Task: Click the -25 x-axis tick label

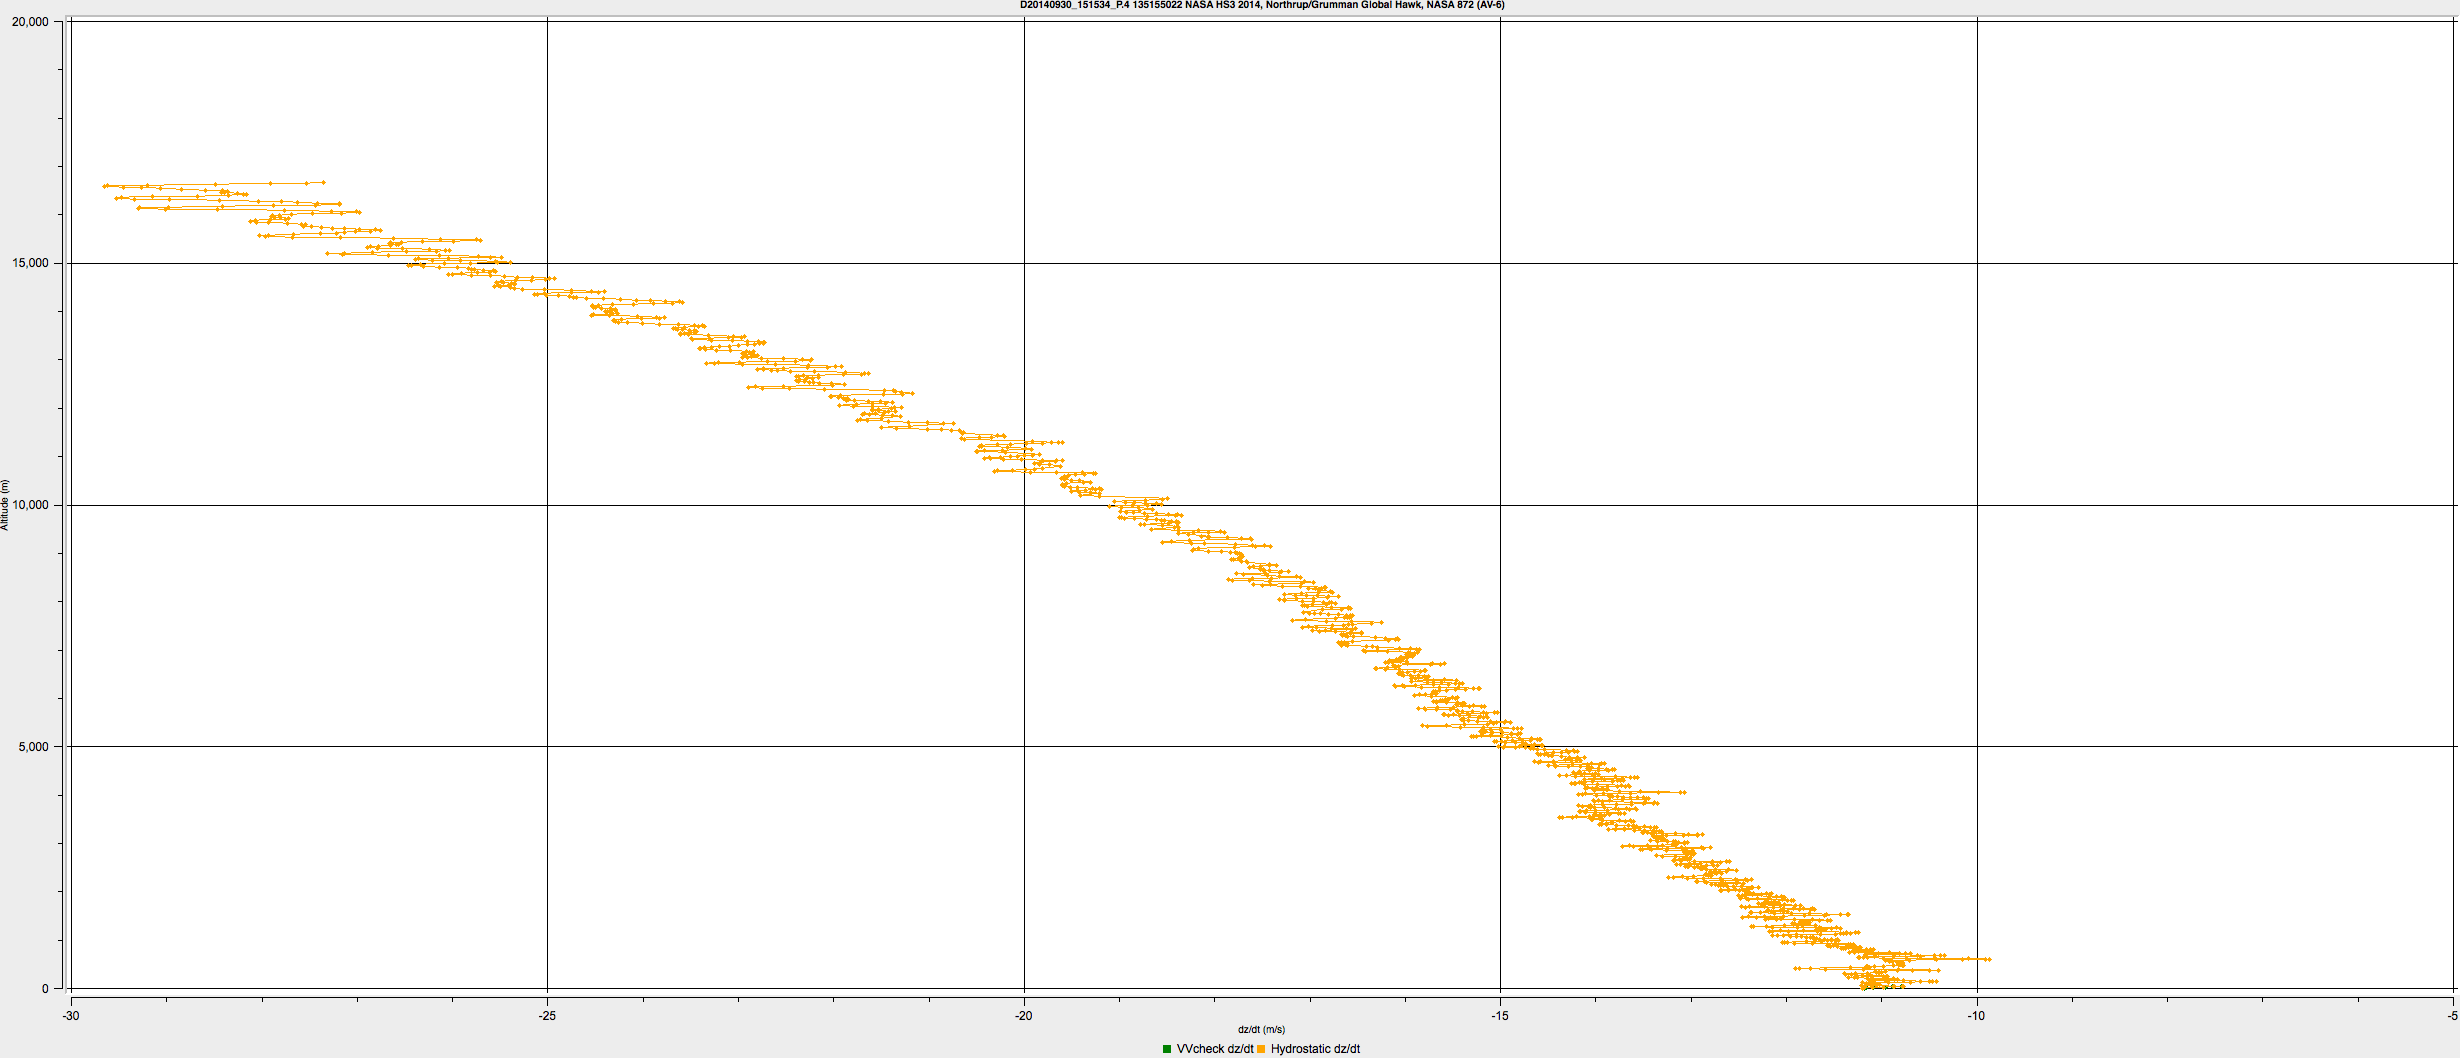Action: click(547, 1016)
